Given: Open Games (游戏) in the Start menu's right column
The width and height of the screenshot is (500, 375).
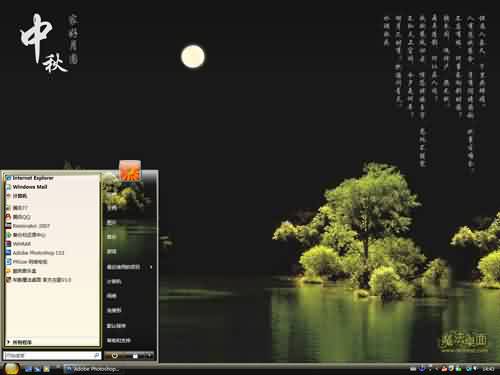Looking at the screenshot, I should pos(112,252).
